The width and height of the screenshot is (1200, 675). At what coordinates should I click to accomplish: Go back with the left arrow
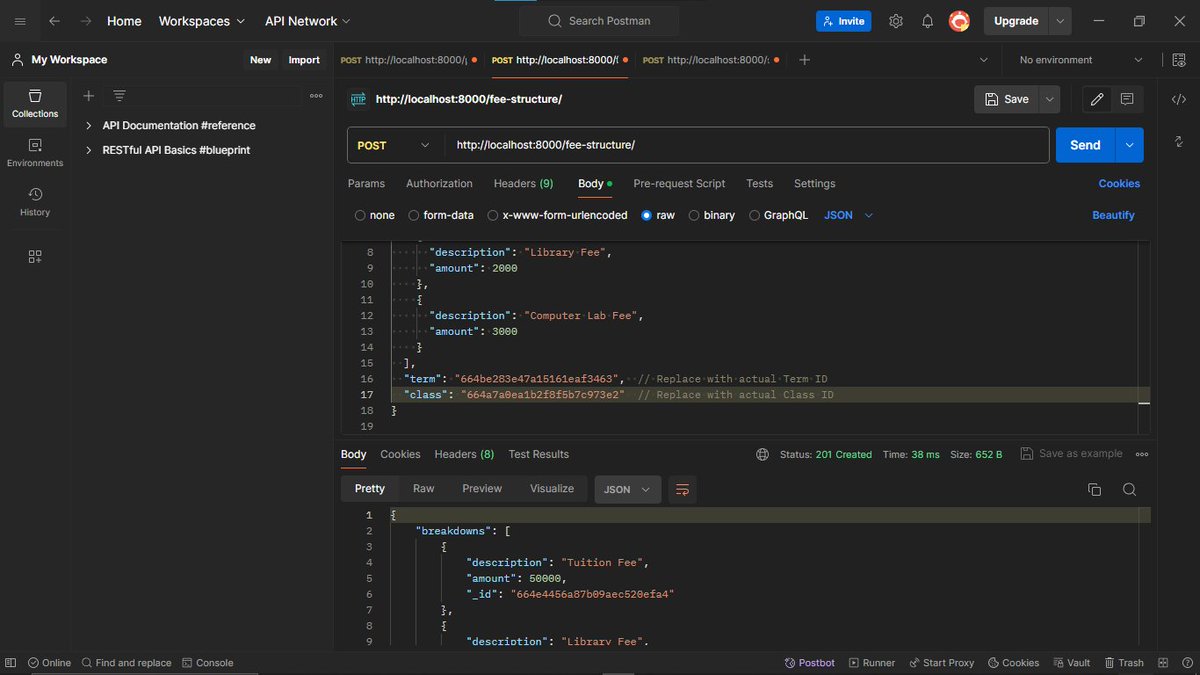pos(54,21)
